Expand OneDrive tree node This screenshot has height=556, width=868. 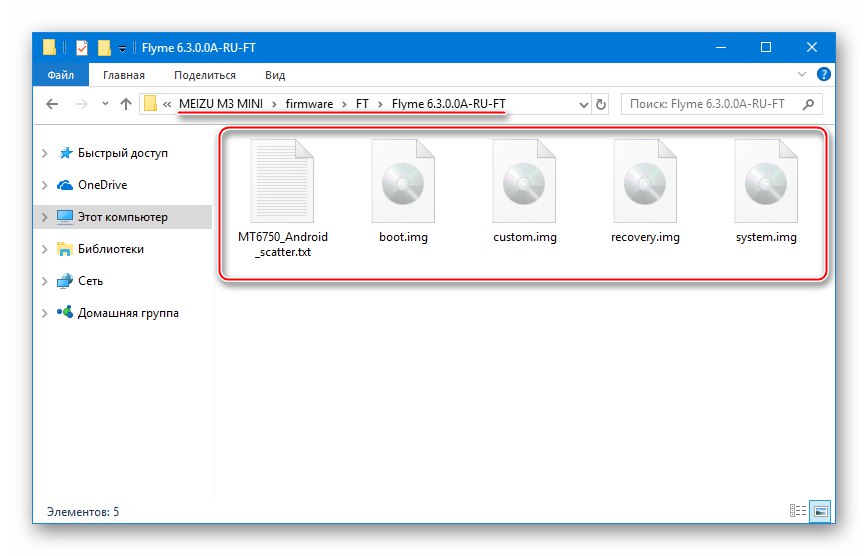44,186
